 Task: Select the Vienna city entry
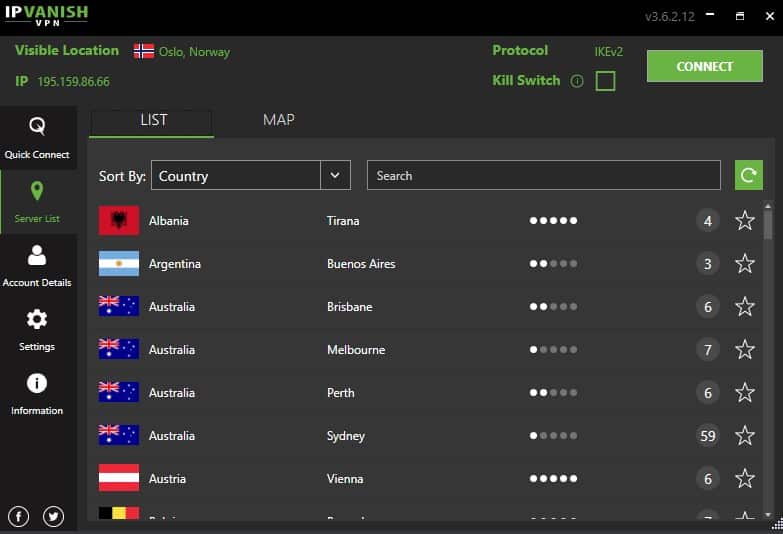(345, 479)
